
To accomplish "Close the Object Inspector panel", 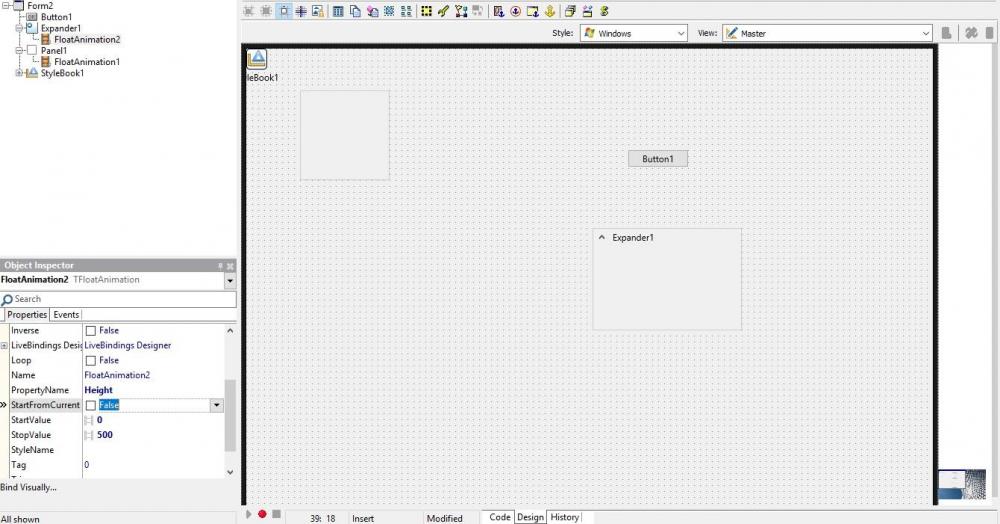I will pos(230,266).
